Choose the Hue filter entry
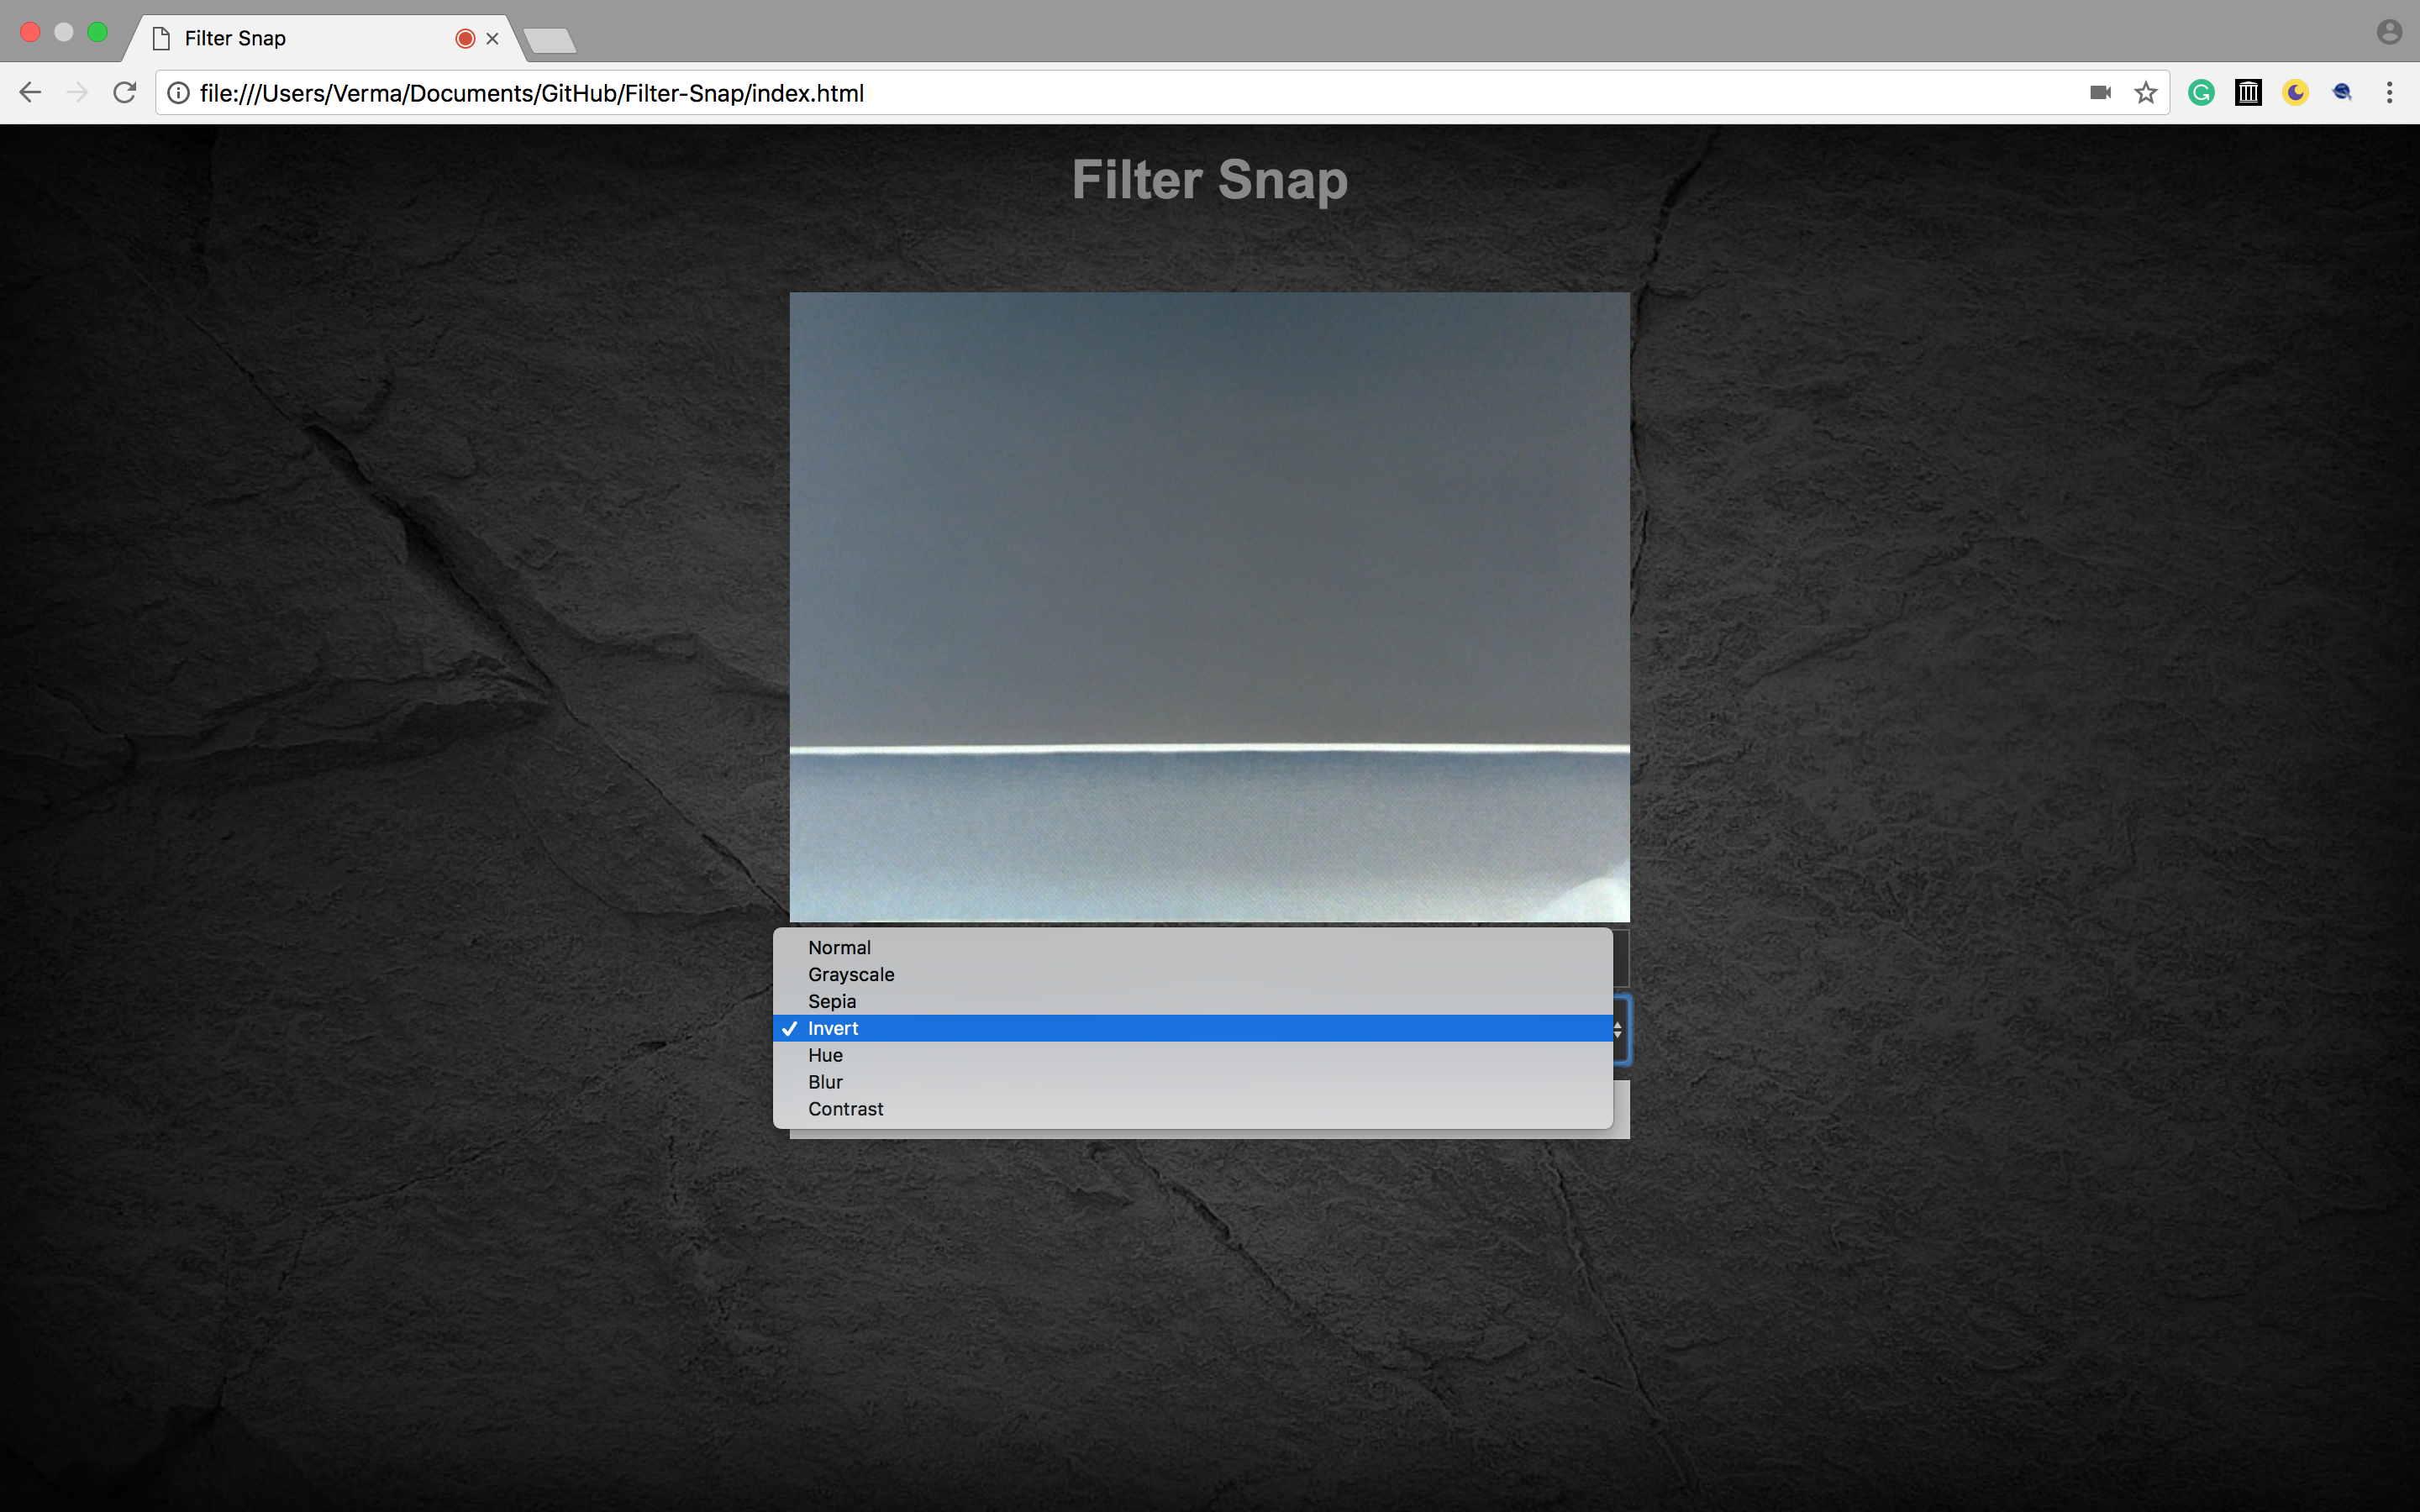This screenshot has height=1512, width=2420. click(x=825, y=1055)
